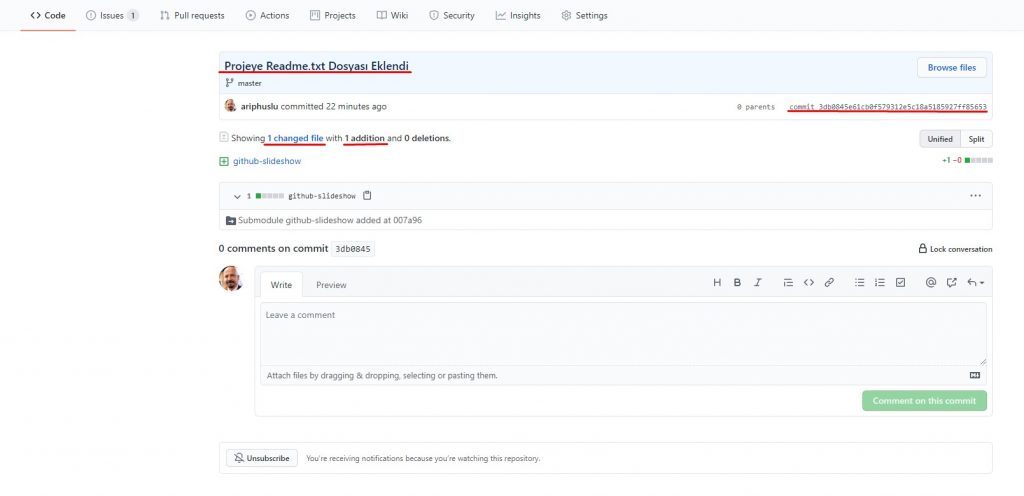Copy github-slideshow path clipboard icon
The height and width of the screenshot is (496, 1024).
367,195
